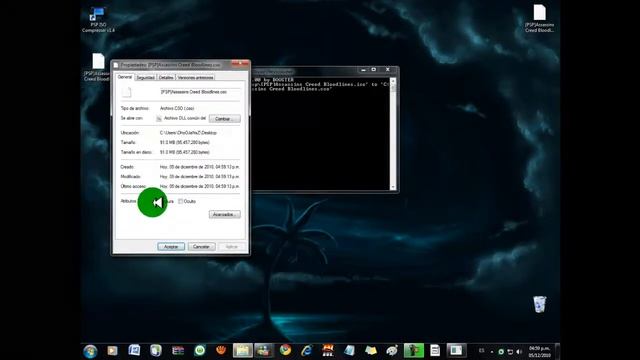The height and width of the screenshot is (360, 640).
Task: Open the media player taskbar icon
Action: pos(112,351)
